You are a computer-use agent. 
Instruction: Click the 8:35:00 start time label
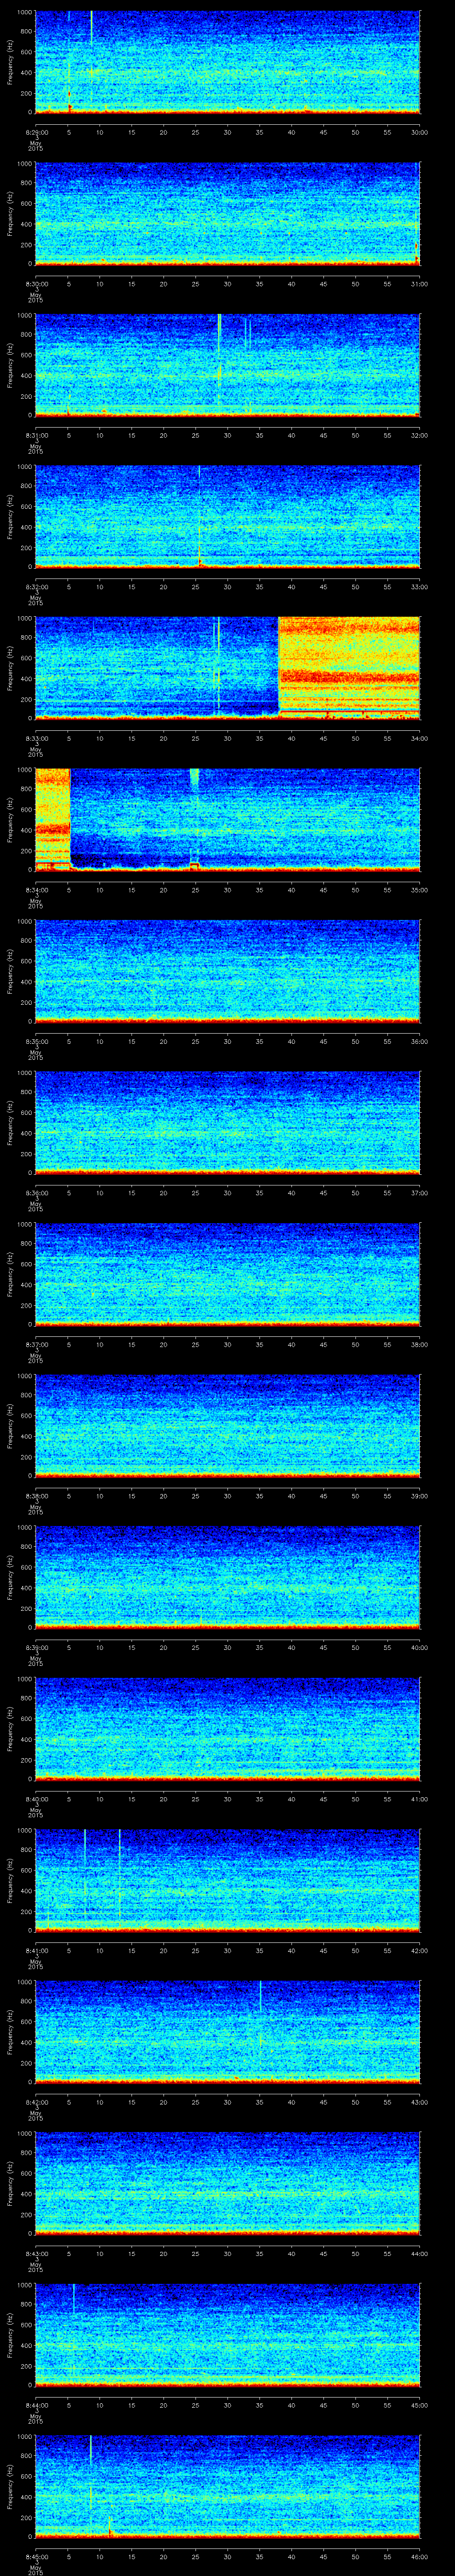[x=36, y=1041]
